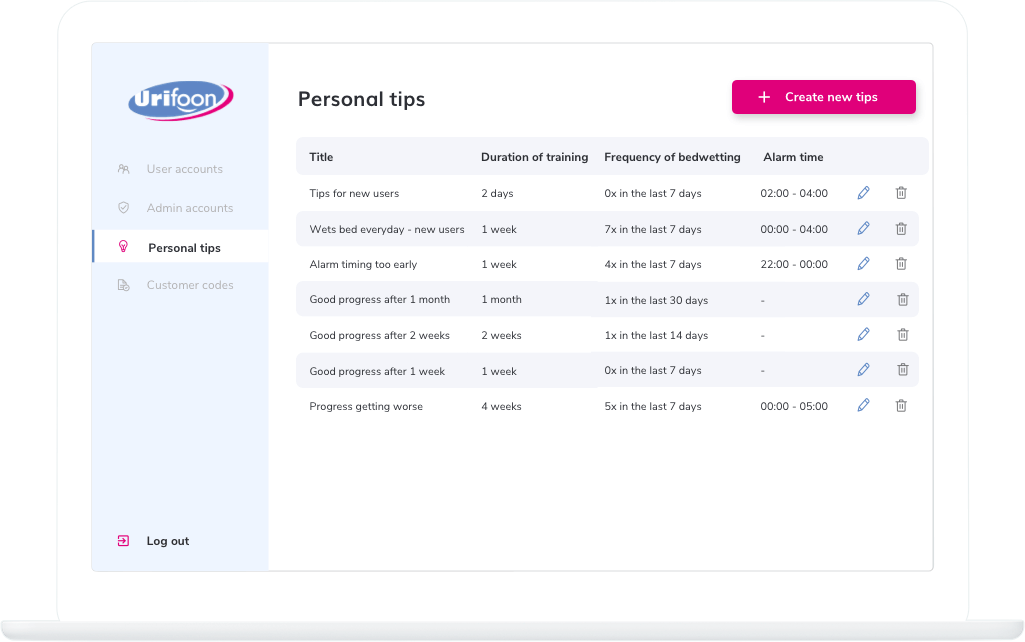The image size is (1025, 642).
Task: Edit 'Wets bed everyday - new users' tip
Action: coord(864,228)
